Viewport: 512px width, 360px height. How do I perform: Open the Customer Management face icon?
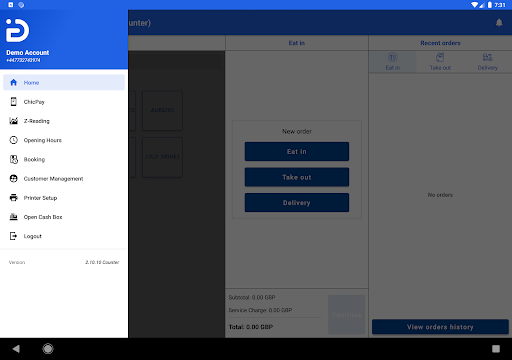click(14, 179)
